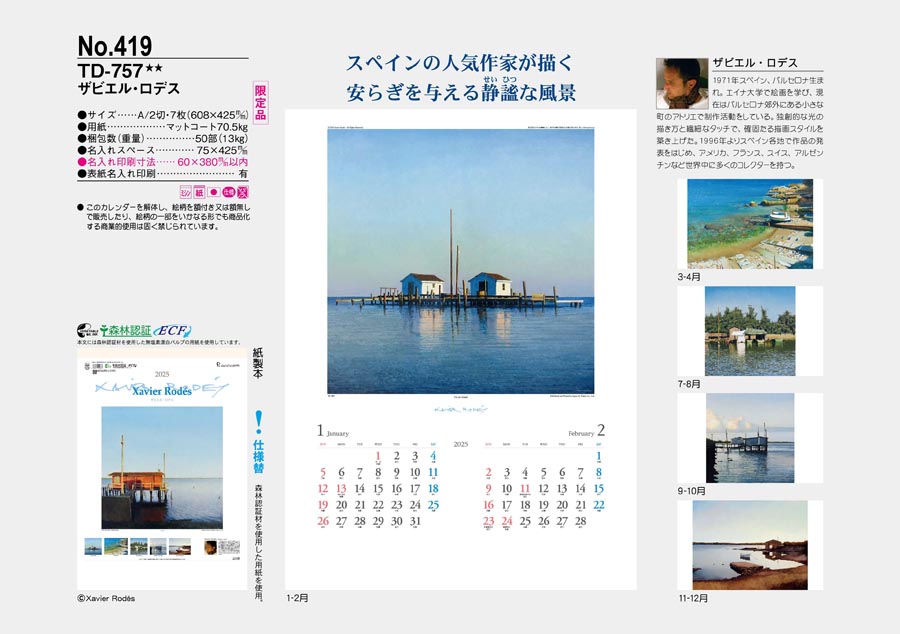Click the blue exclamation mark above 仕様替
This screenshot has height=634, width=900.
[x=259, y=422]
